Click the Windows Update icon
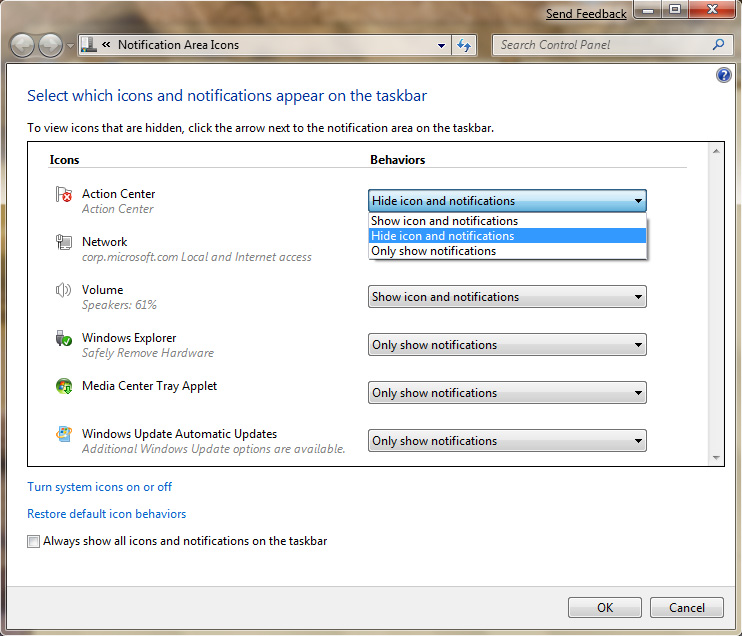Screen dimensions: 742x636 (64, 434)
